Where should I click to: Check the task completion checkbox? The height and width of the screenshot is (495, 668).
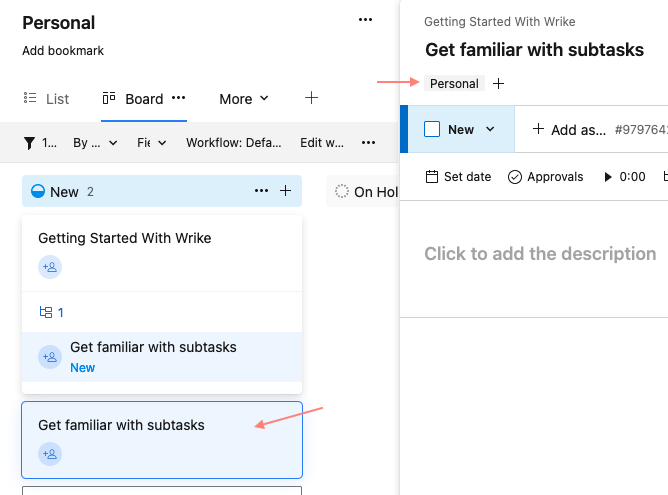click(x=432, y=129)
